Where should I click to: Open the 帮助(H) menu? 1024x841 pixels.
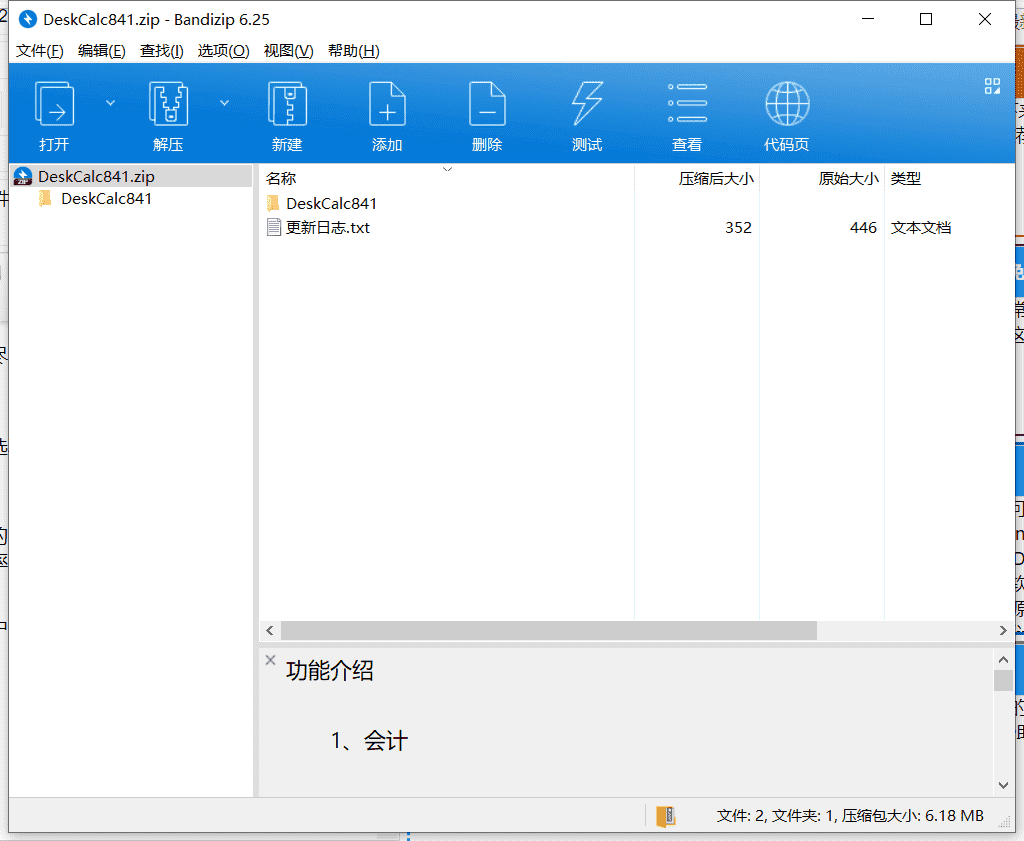tap(353, 51)
